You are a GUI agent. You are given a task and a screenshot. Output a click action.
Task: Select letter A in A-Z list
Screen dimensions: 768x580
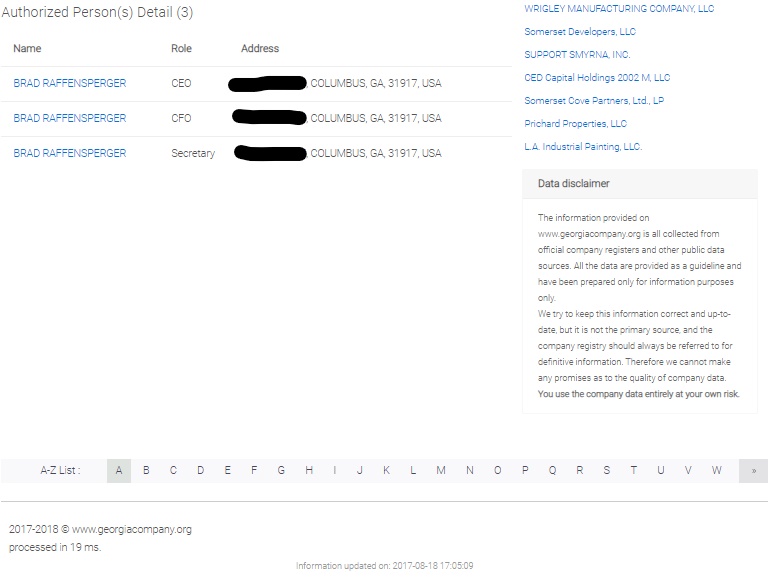(119, 471)
